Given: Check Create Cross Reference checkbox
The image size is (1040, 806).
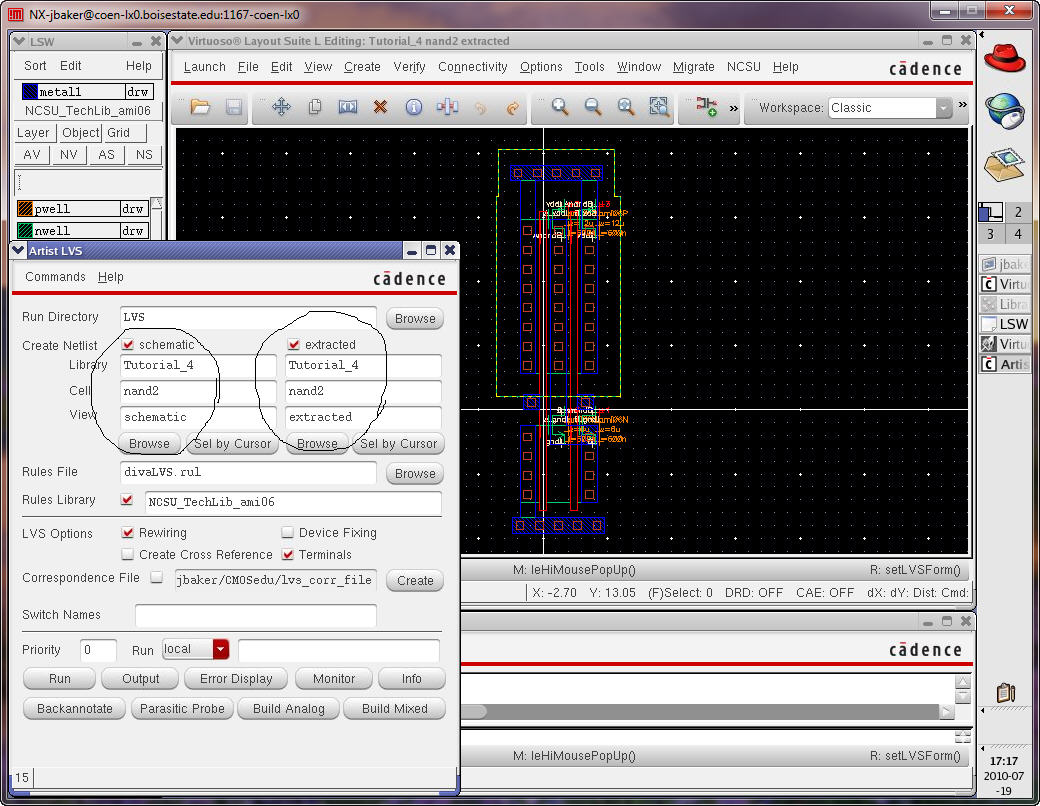Looking at the screenshot, I should tap(128, 554).
